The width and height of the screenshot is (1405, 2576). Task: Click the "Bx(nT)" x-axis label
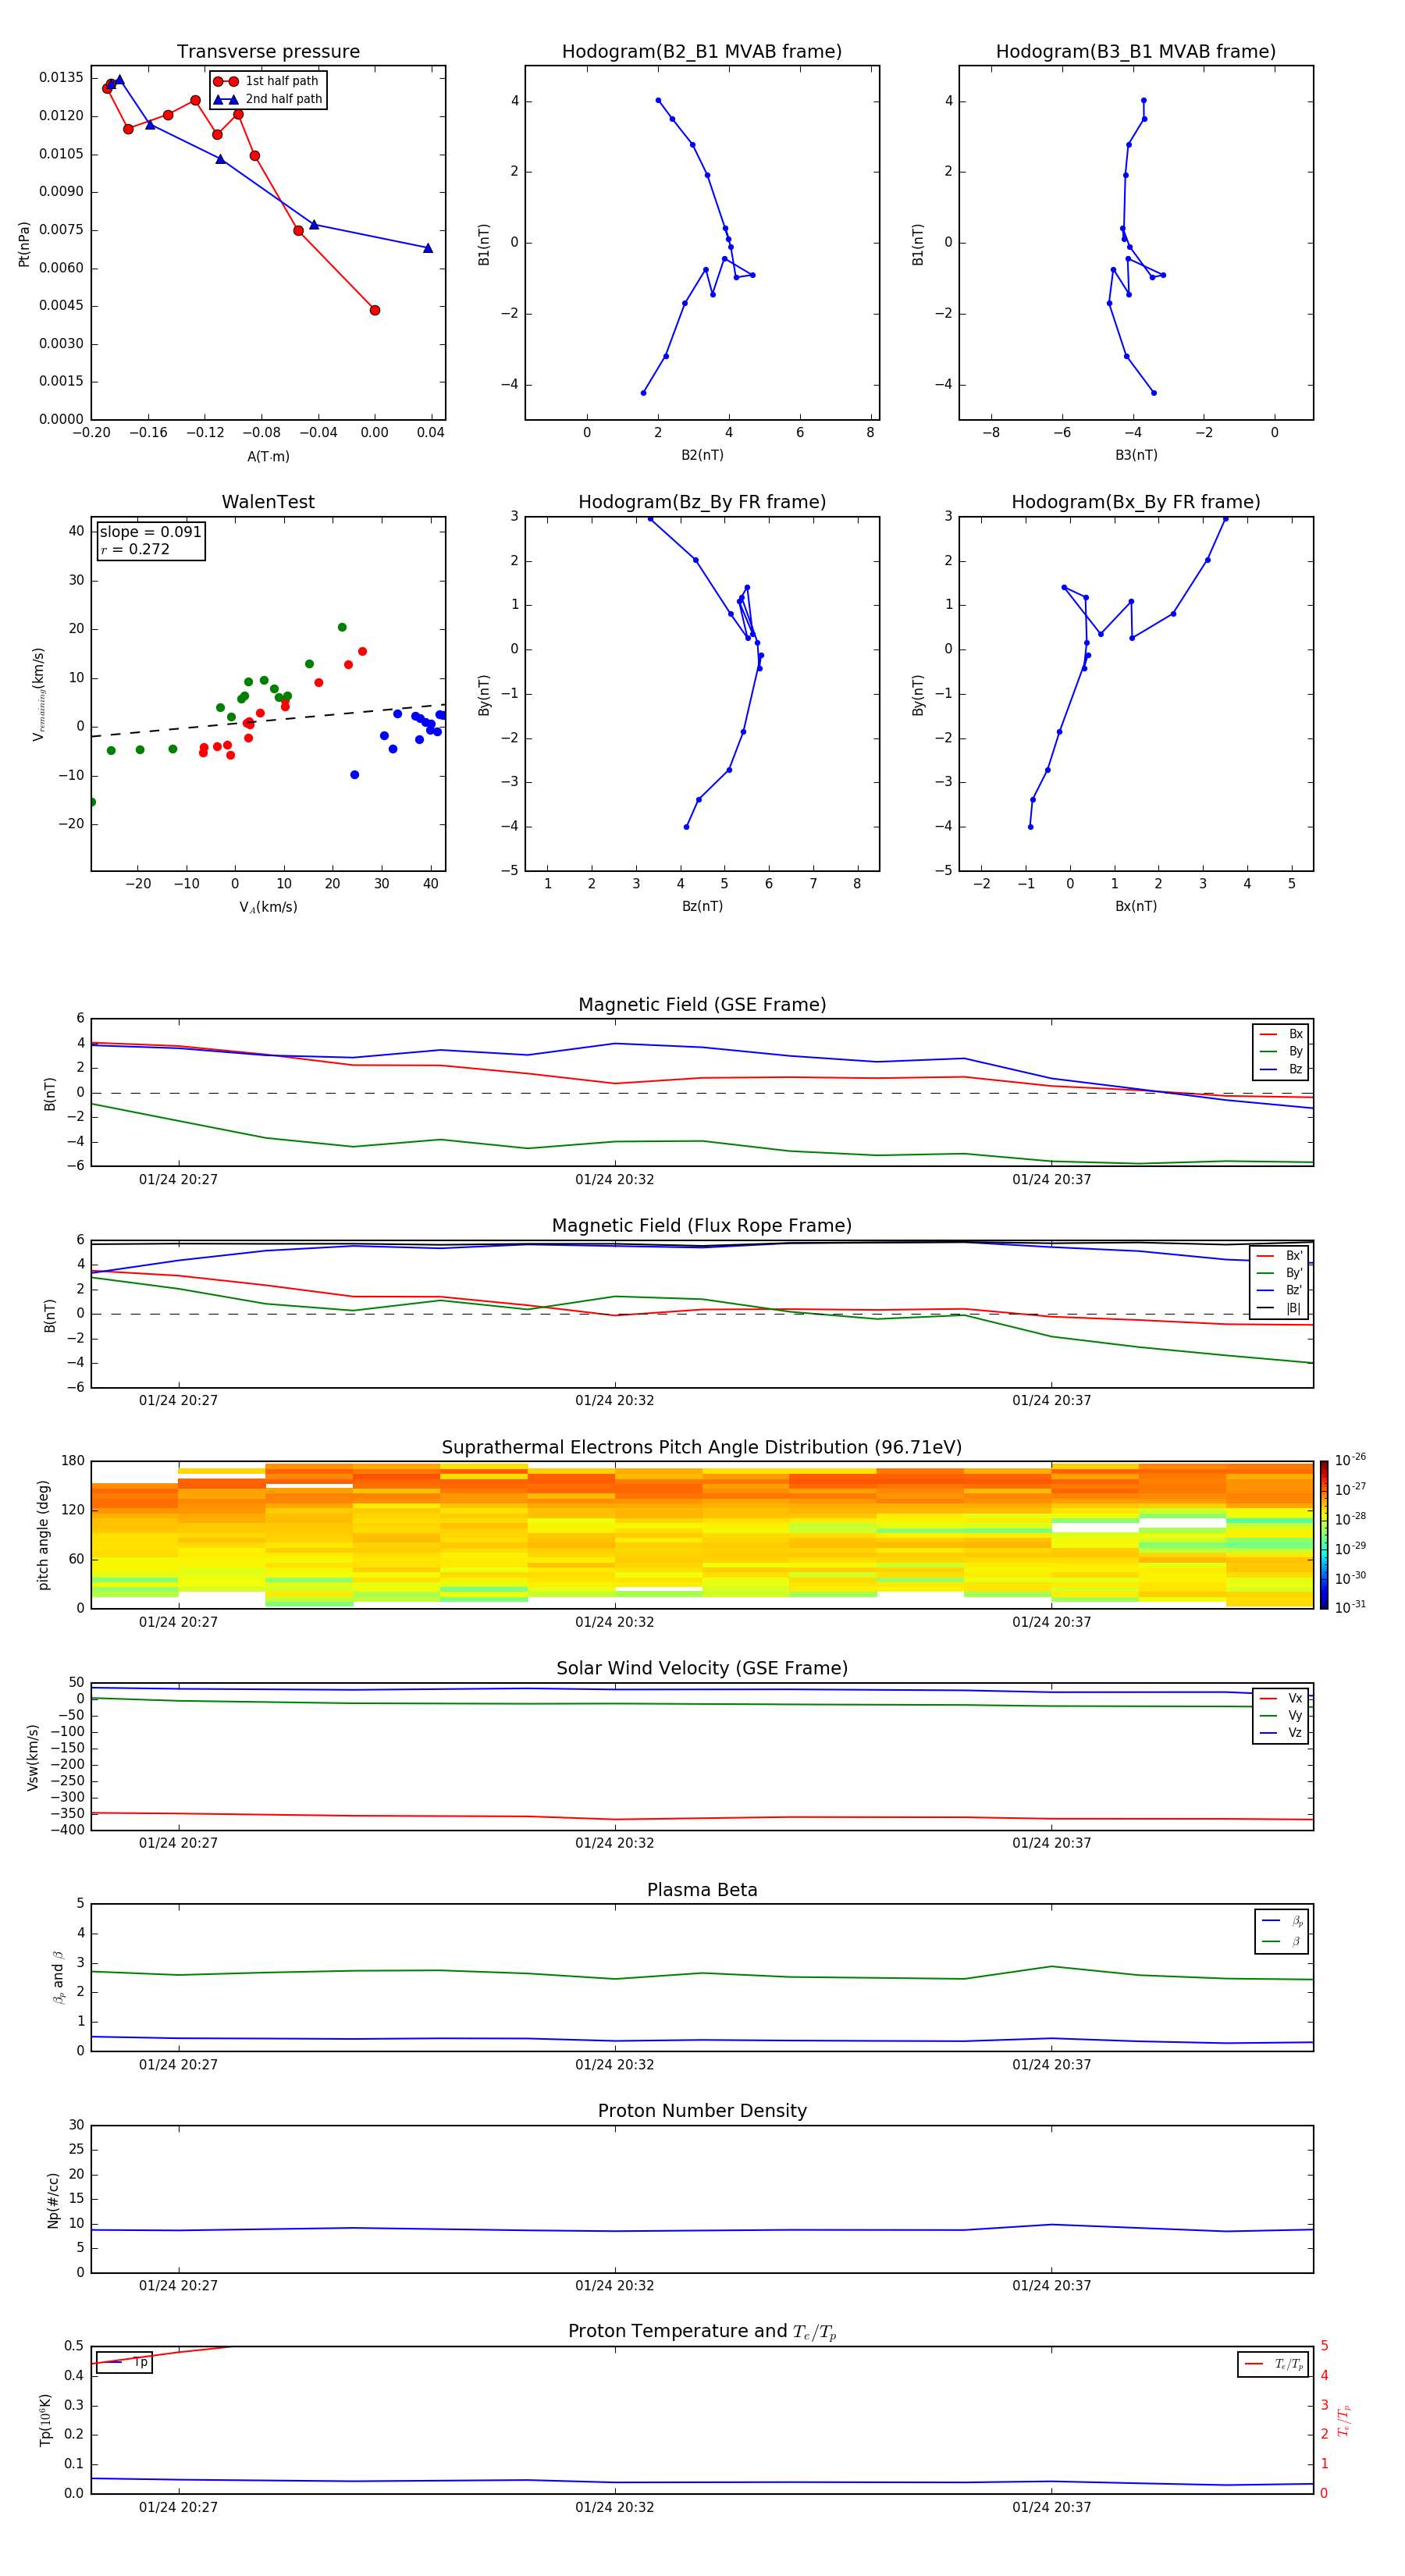[1136, 906]
